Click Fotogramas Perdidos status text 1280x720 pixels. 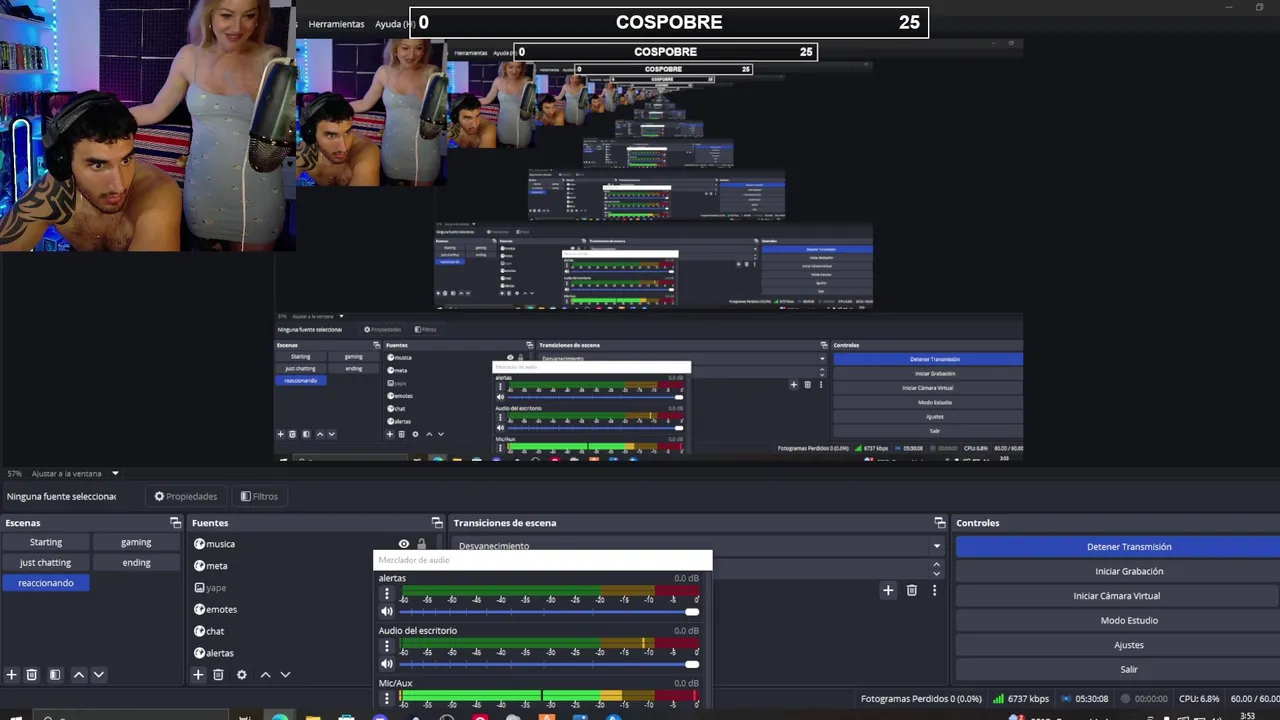921,699
